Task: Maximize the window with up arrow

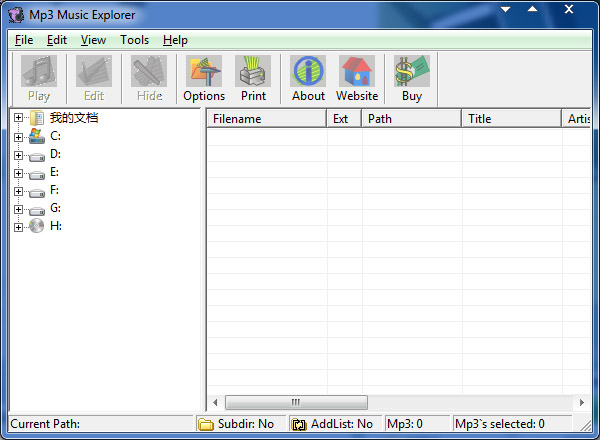Action: point(532,9)
